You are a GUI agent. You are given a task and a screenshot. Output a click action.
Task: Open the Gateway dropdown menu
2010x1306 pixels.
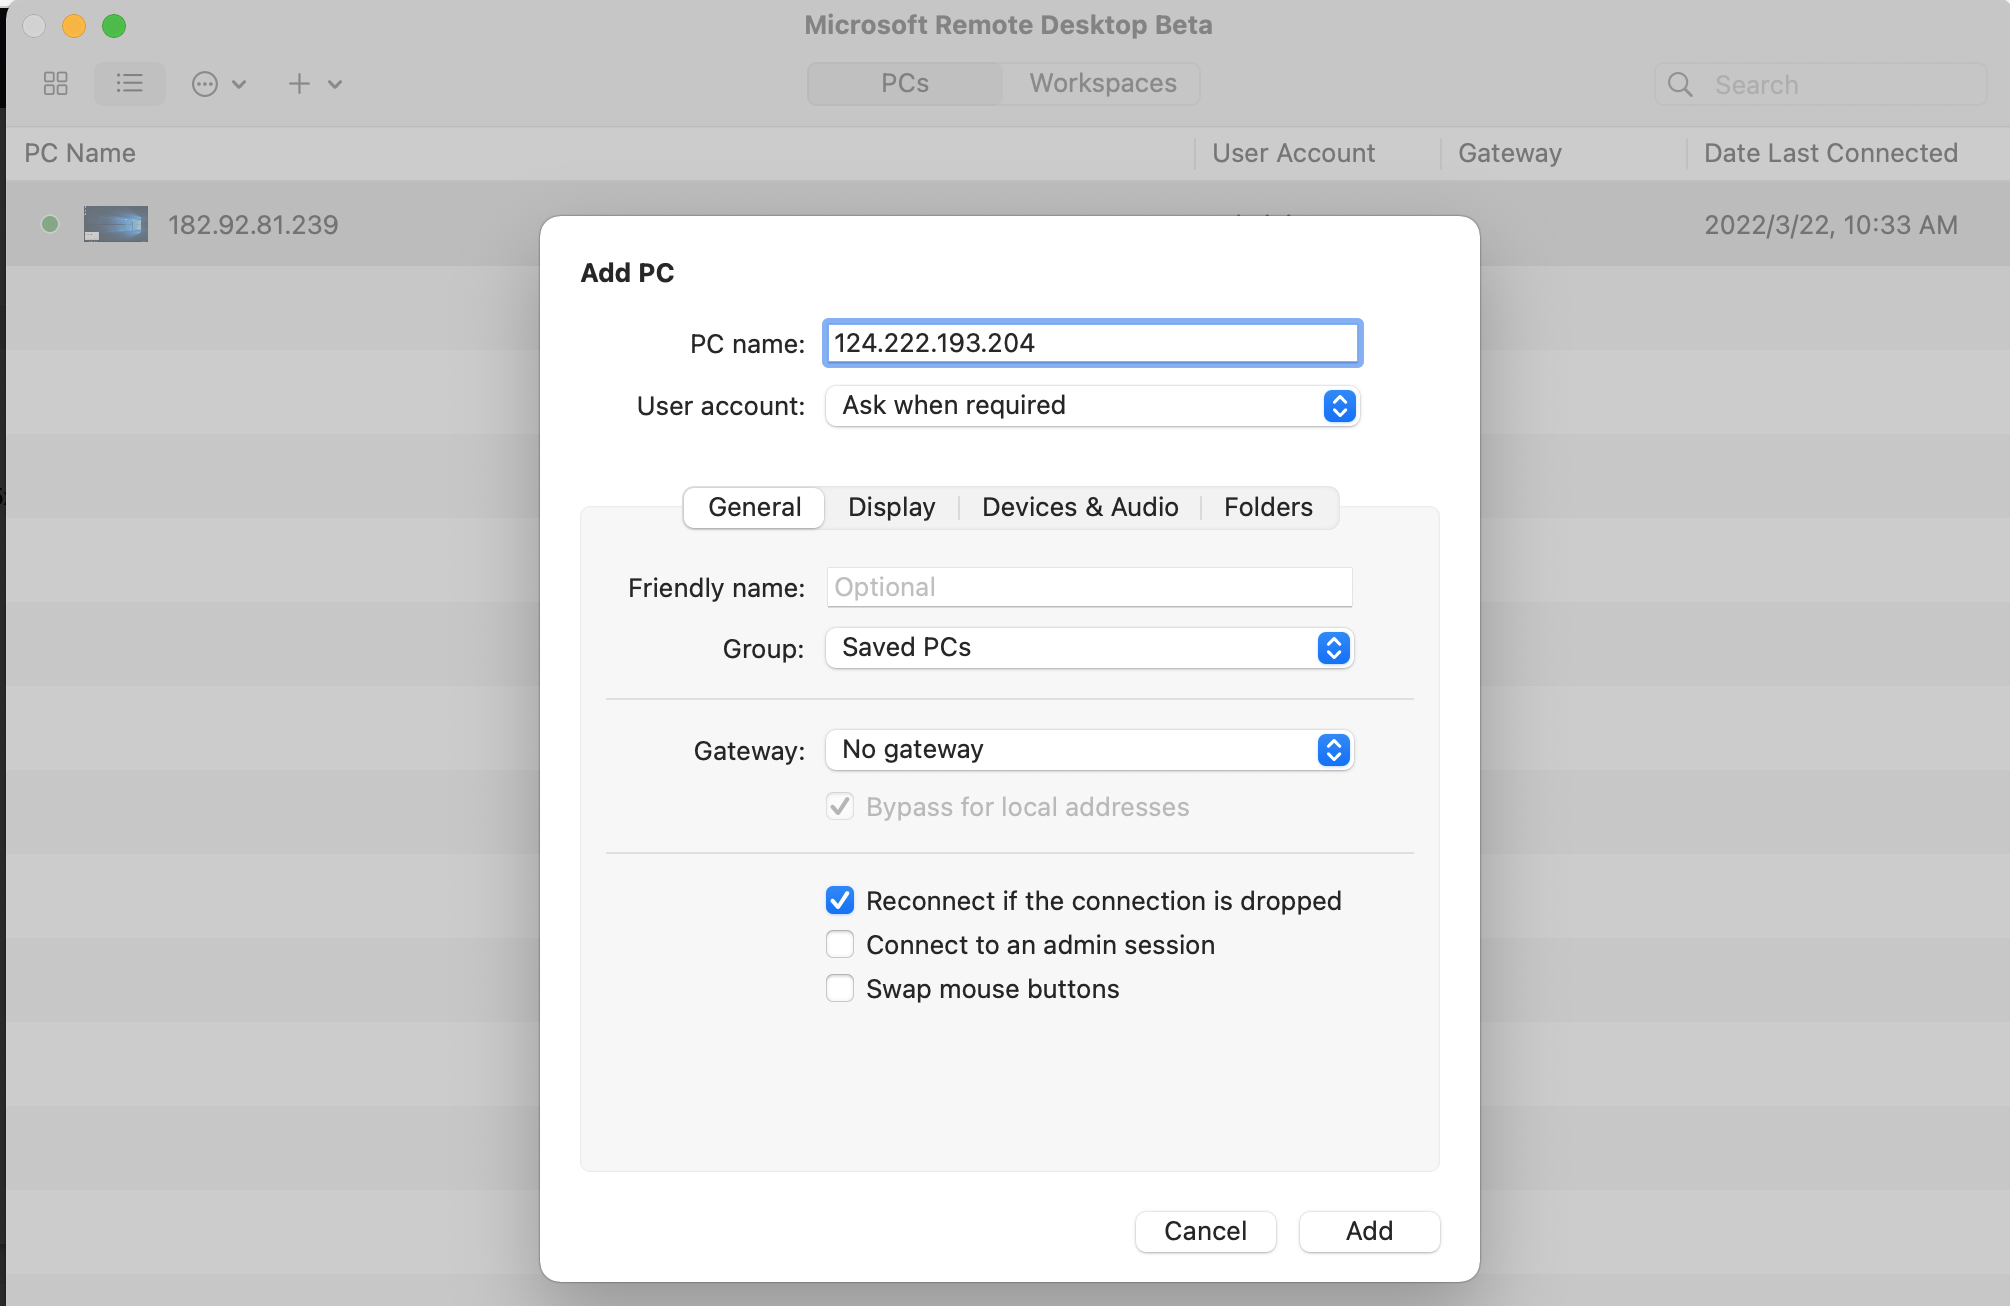[x=1089, y=750]
